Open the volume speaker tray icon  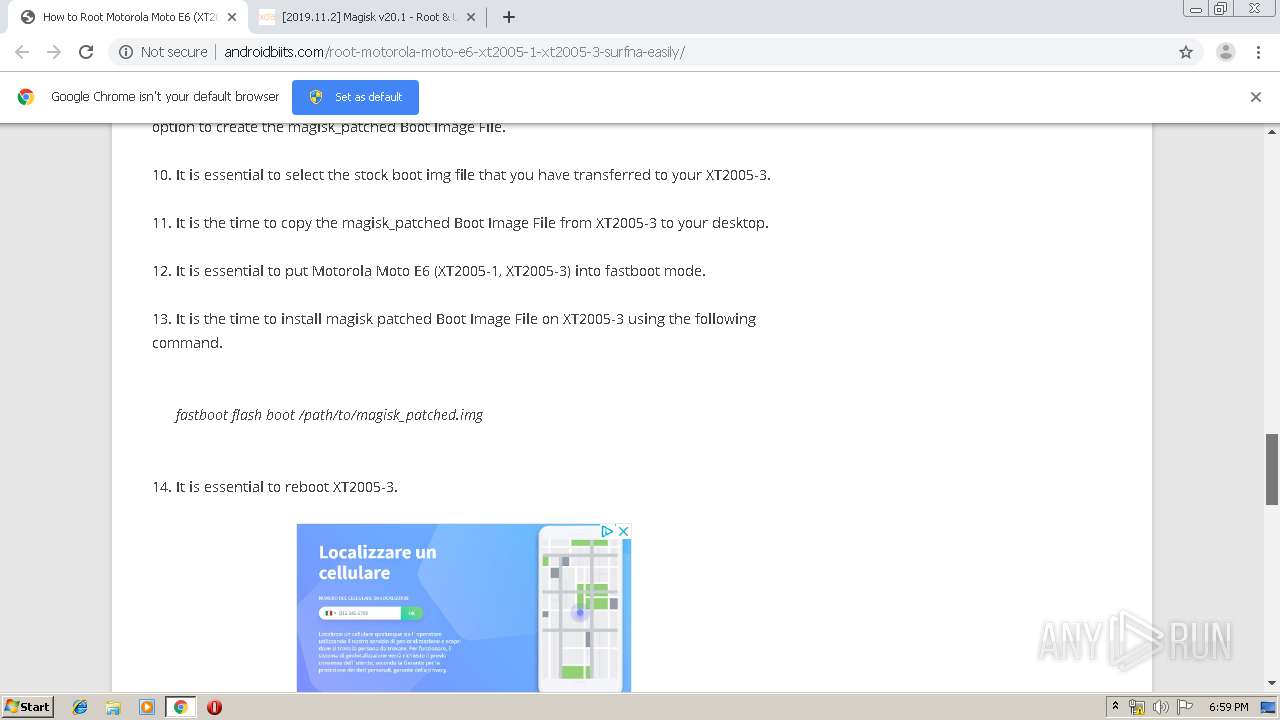tap(1160, 707)
